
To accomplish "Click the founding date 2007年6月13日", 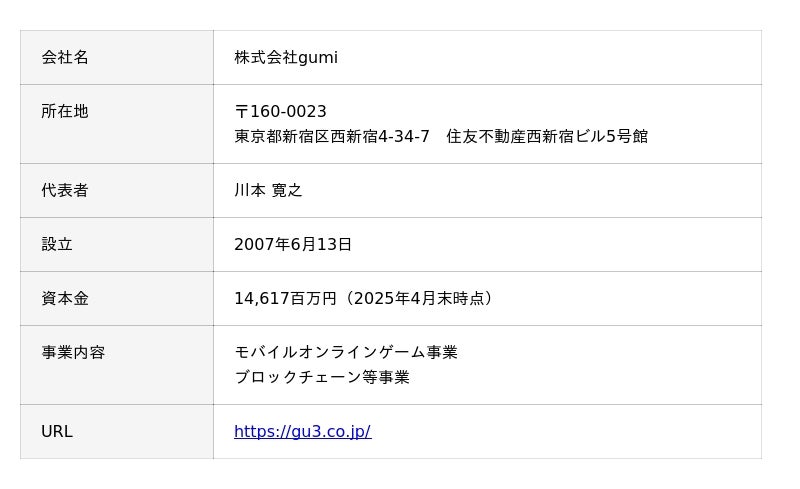I will click(x=293, y=244).
